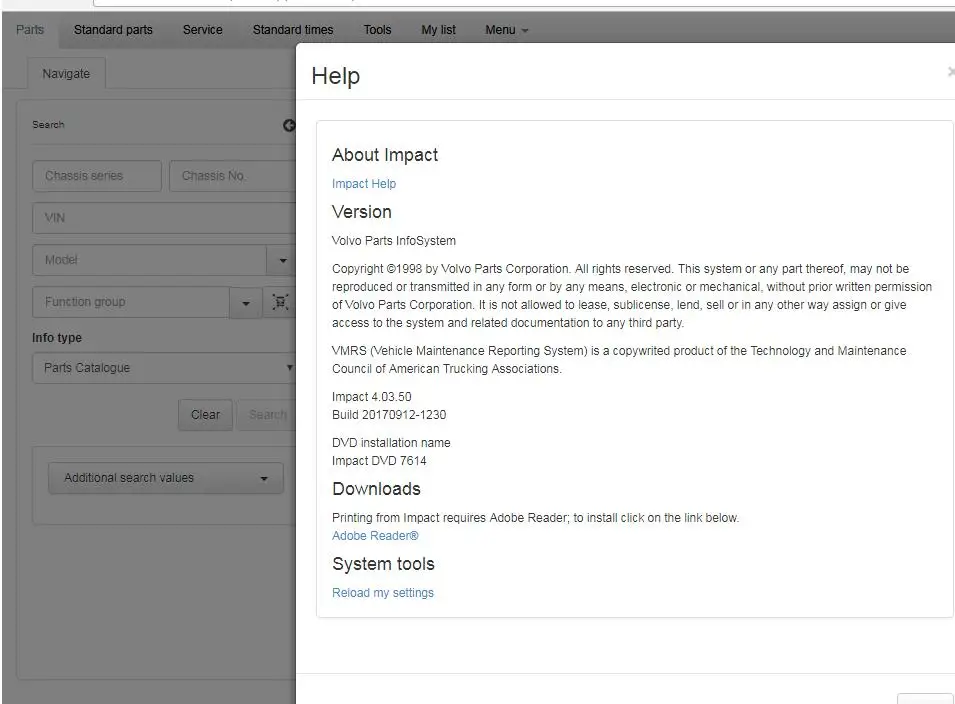Click into the VIN input field
The height and width of the screenshot is (704, 955).
[x=164, y=218]
